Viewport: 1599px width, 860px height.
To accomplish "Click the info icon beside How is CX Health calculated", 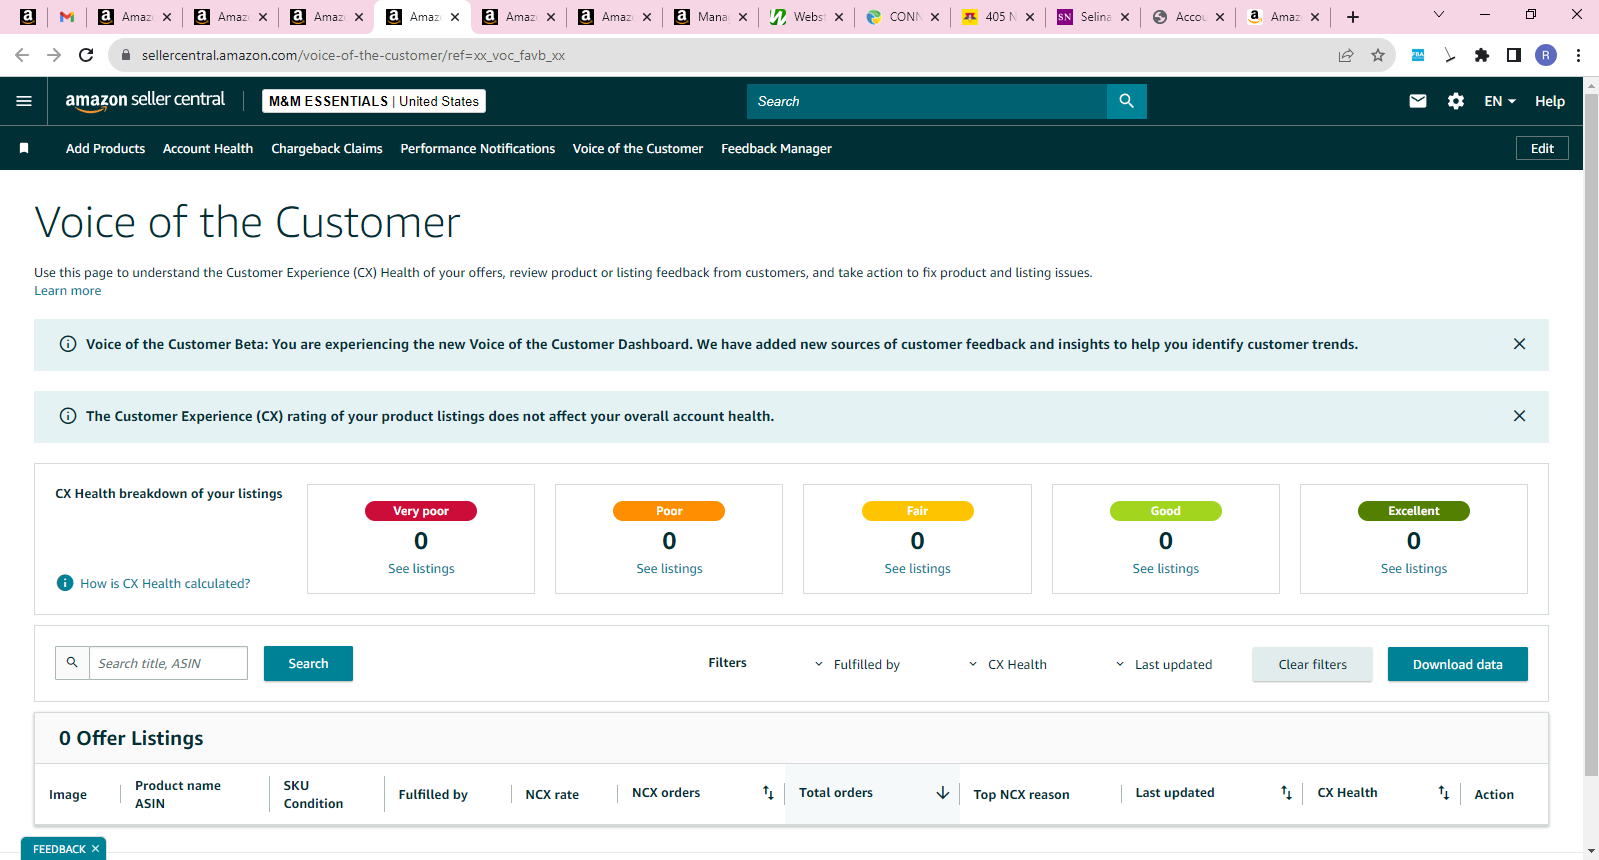I will [x=65, y=583].
